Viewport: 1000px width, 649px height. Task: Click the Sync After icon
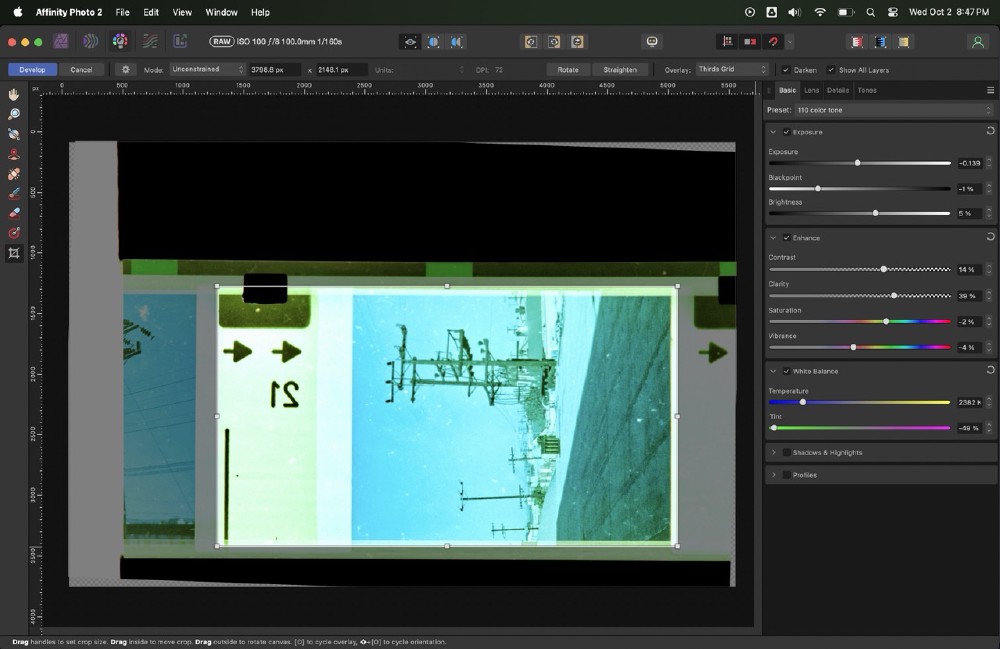coord(554,42)
